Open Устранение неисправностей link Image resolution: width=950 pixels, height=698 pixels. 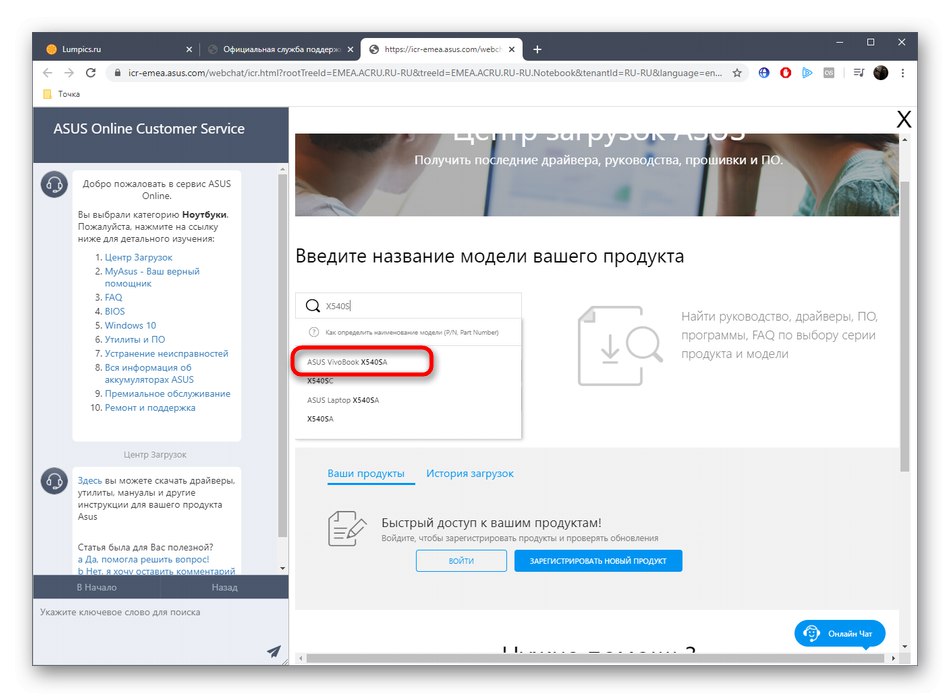tap(167, 353)
